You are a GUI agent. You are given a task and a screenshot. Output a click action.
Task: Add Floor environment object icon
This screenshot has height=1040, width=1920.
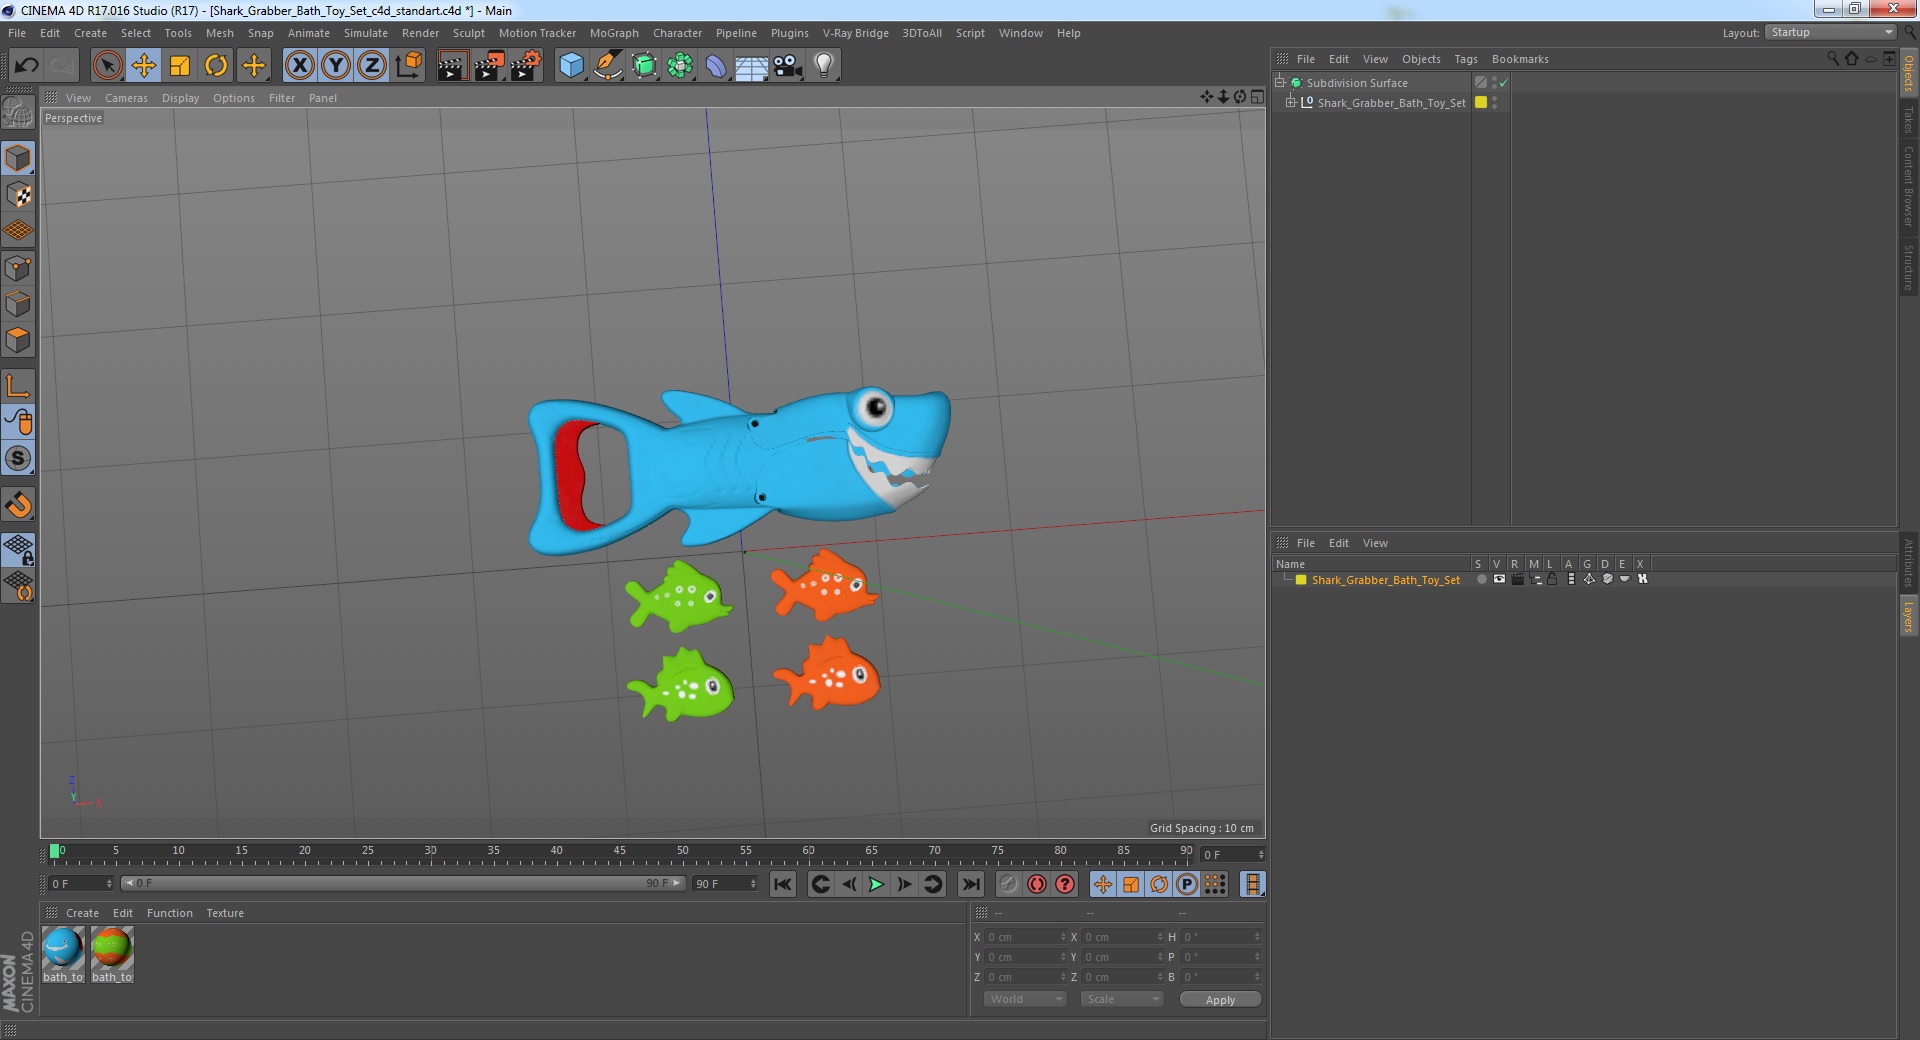(x=752, y=66)
